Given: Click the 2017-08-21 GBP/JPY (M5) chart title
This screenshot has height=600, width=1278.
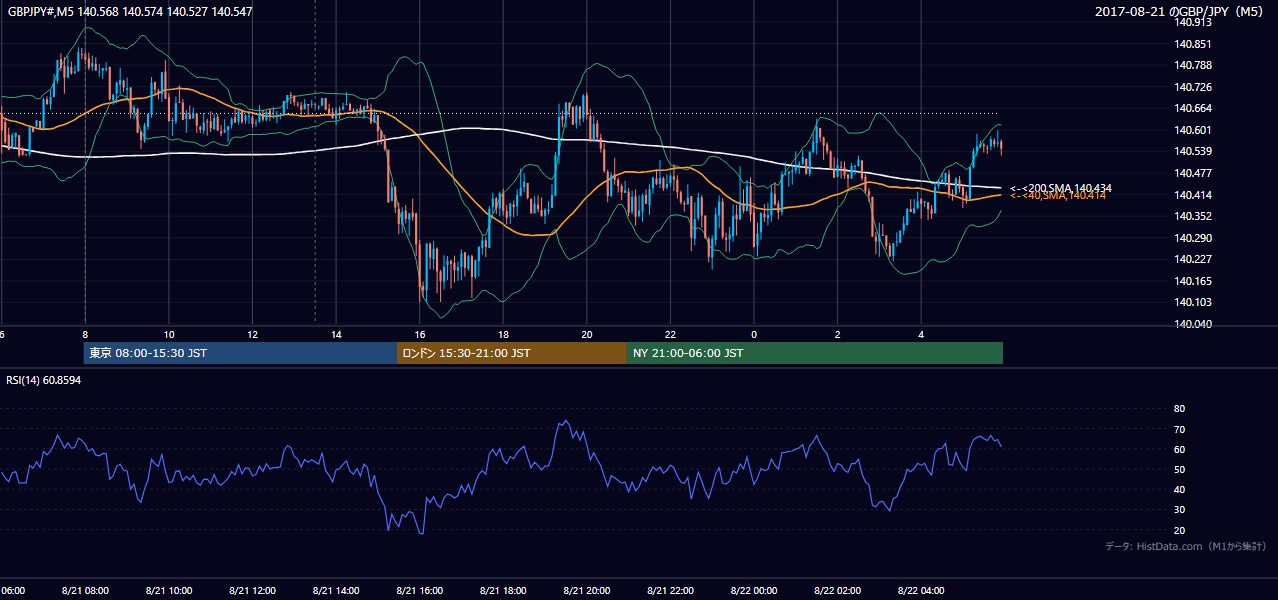Looking at the screenshot, I should (1180, 12).
